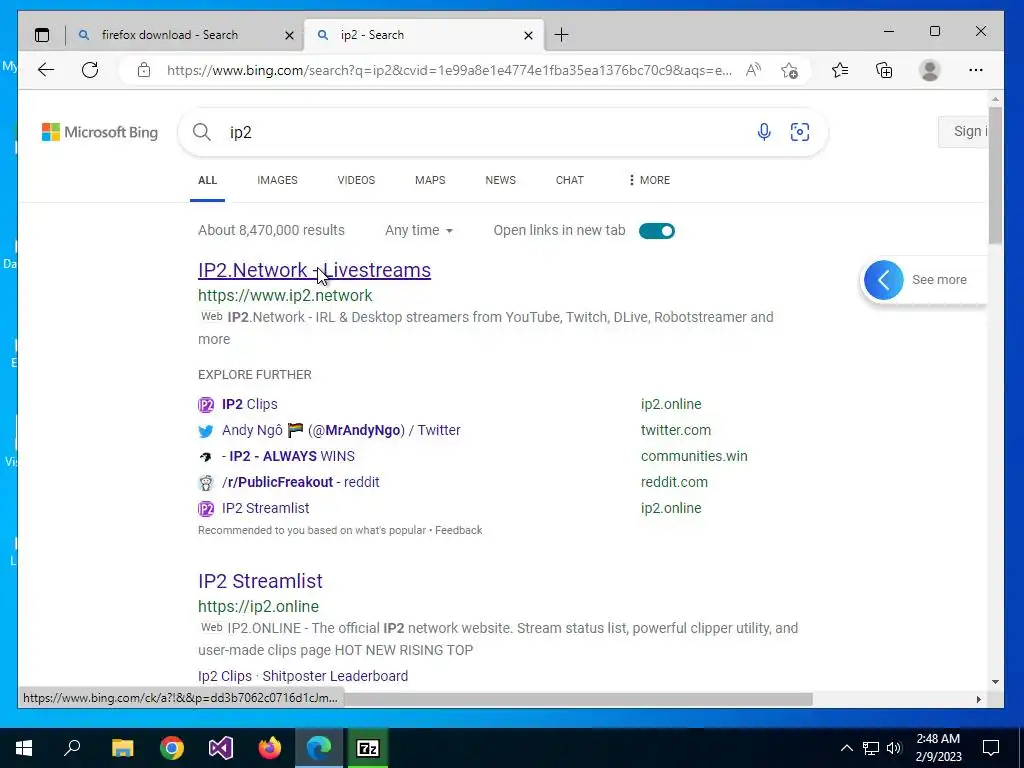Search using an image icon

[800, 132]
